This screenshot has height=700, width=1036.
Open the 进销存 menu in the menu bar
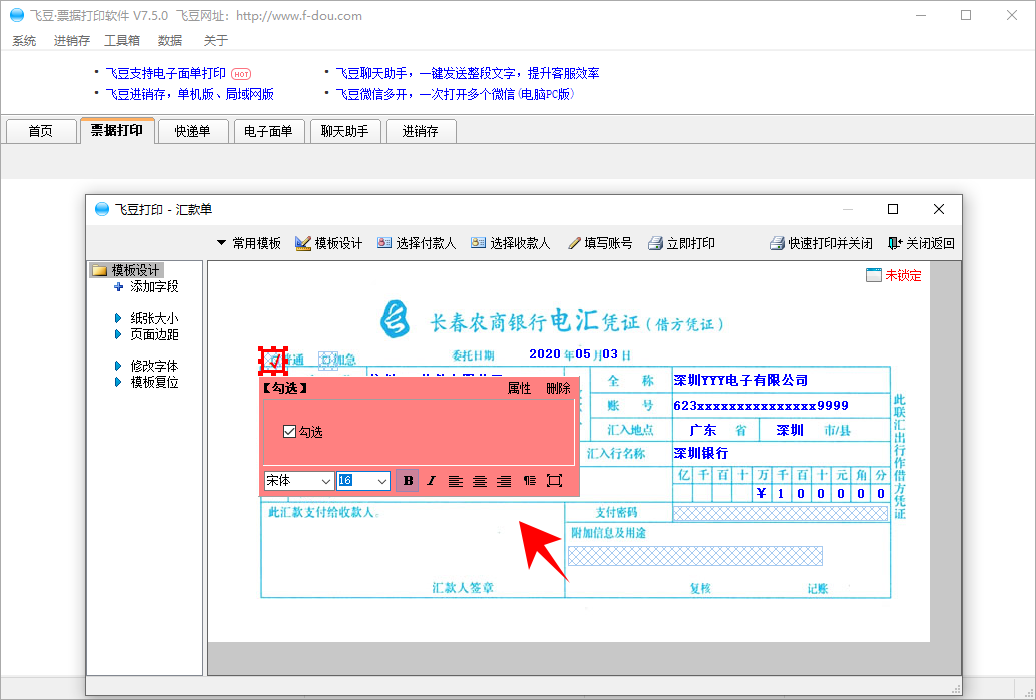tap(71, 40)
